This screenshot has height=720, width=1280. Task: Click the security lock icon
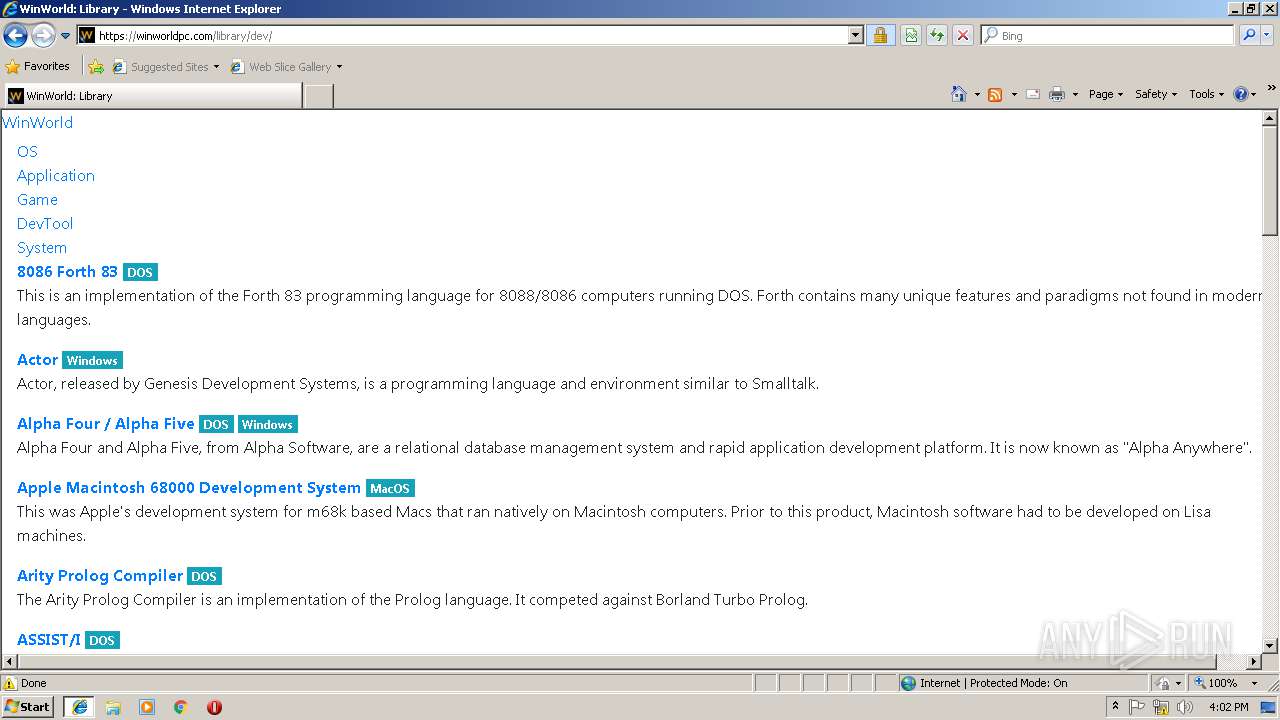tap(880, 35)
